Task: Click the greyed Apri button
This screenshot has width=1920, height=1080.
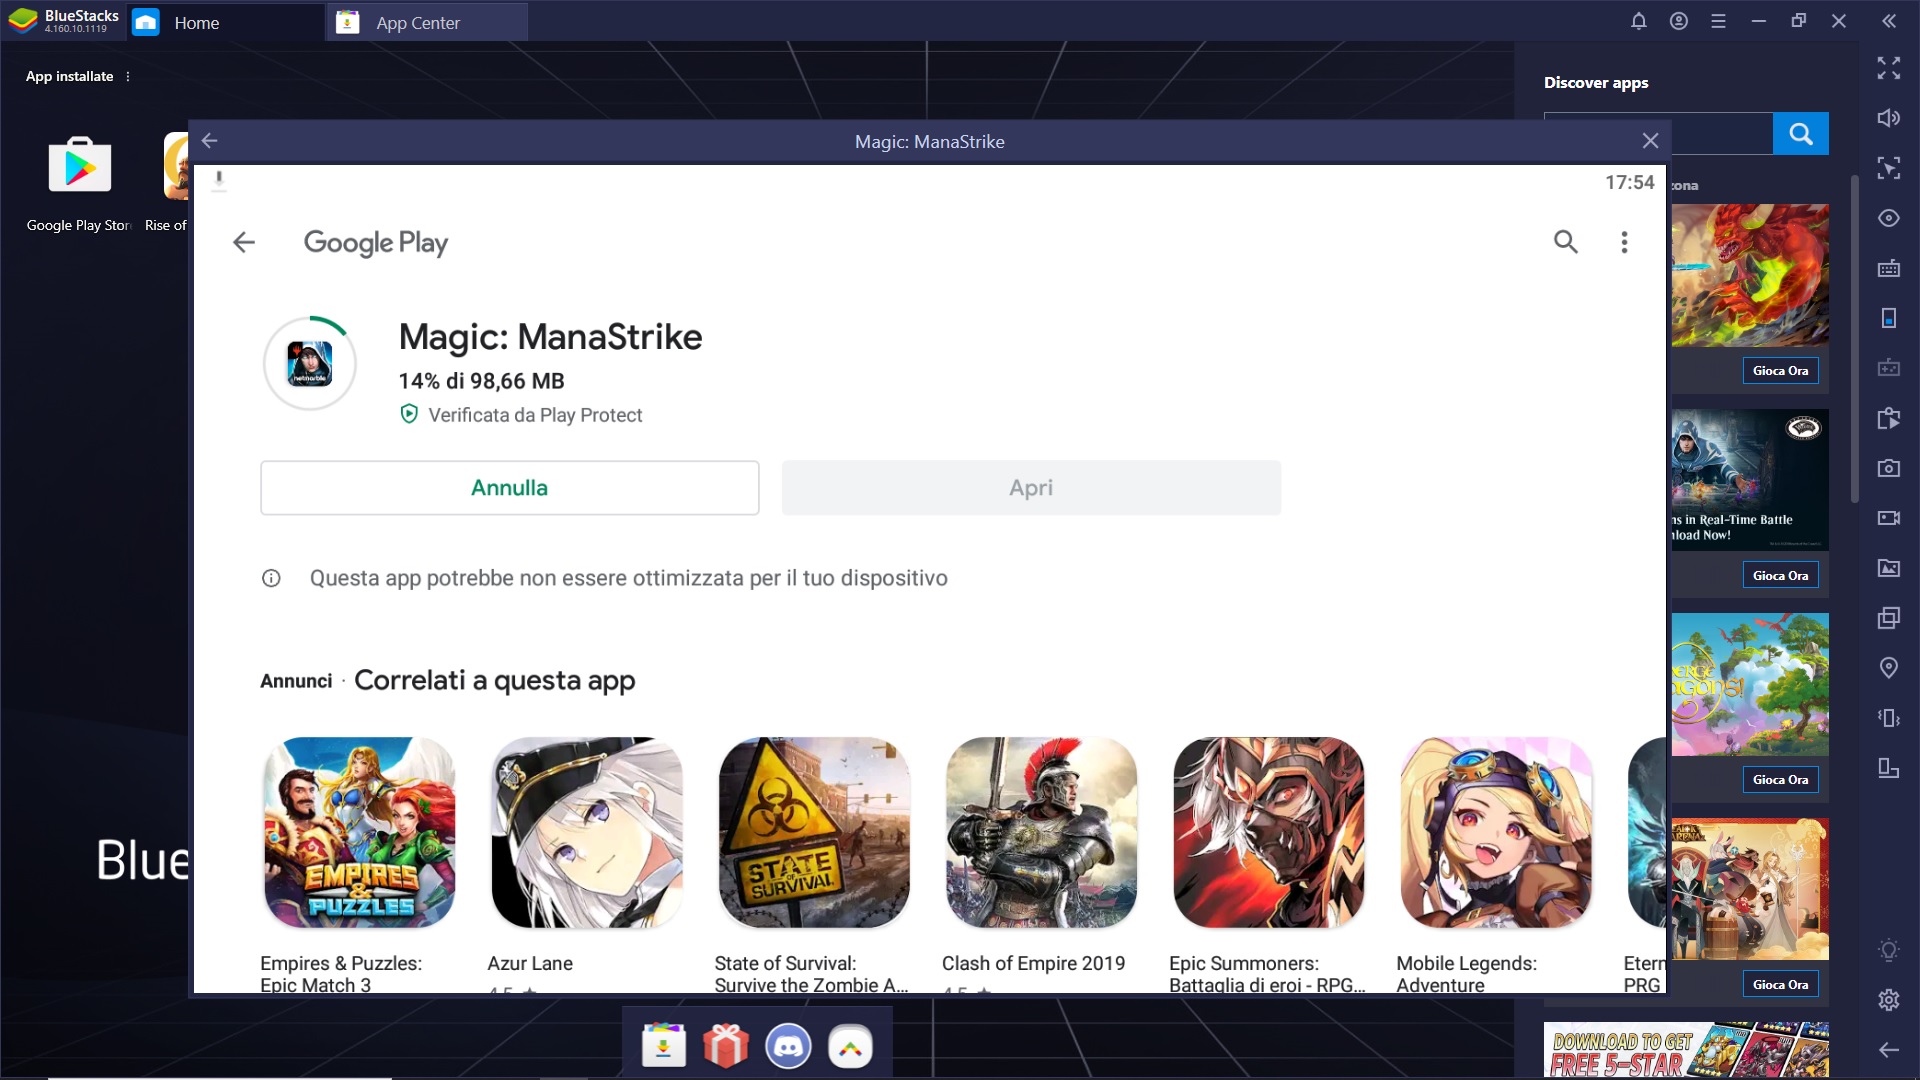Action: 1031,488
